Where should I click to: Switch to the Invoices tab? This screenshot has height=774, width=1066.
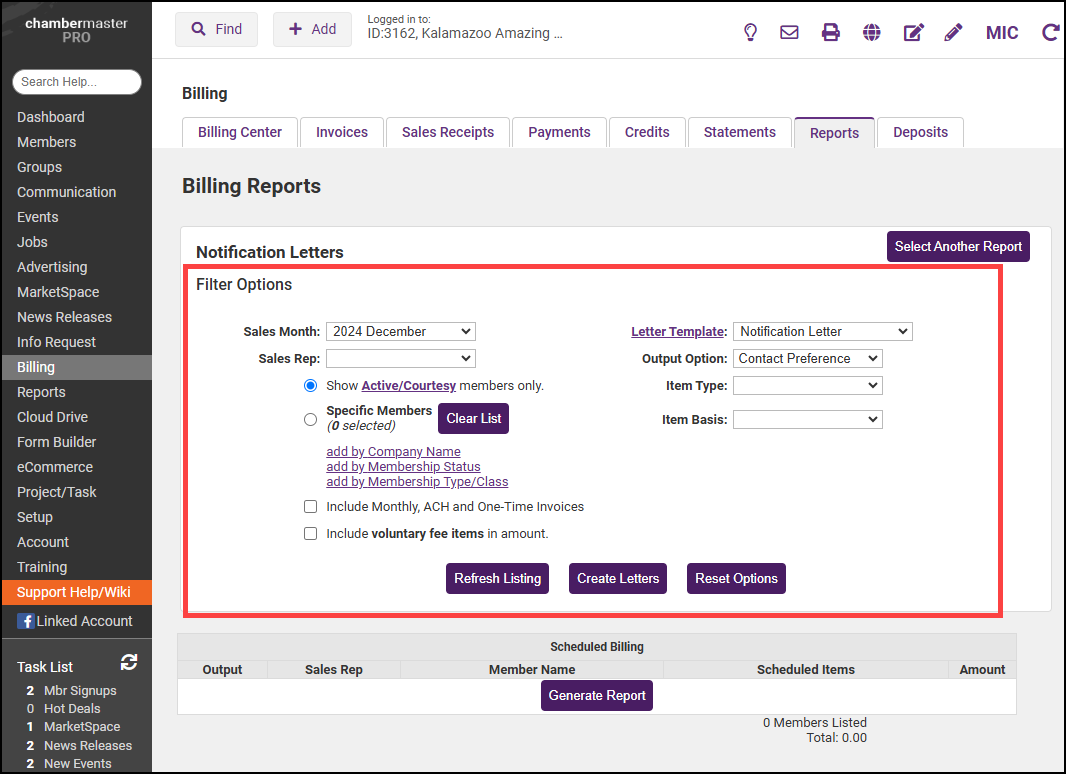[342, 133]
